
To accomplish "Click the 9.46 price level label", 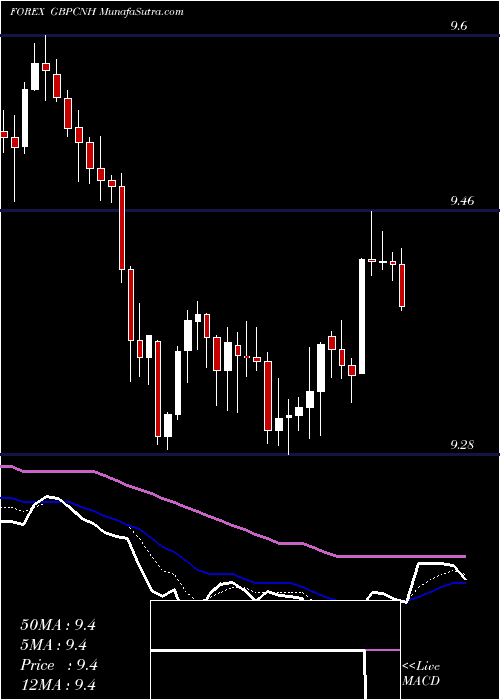I will 462,201.
